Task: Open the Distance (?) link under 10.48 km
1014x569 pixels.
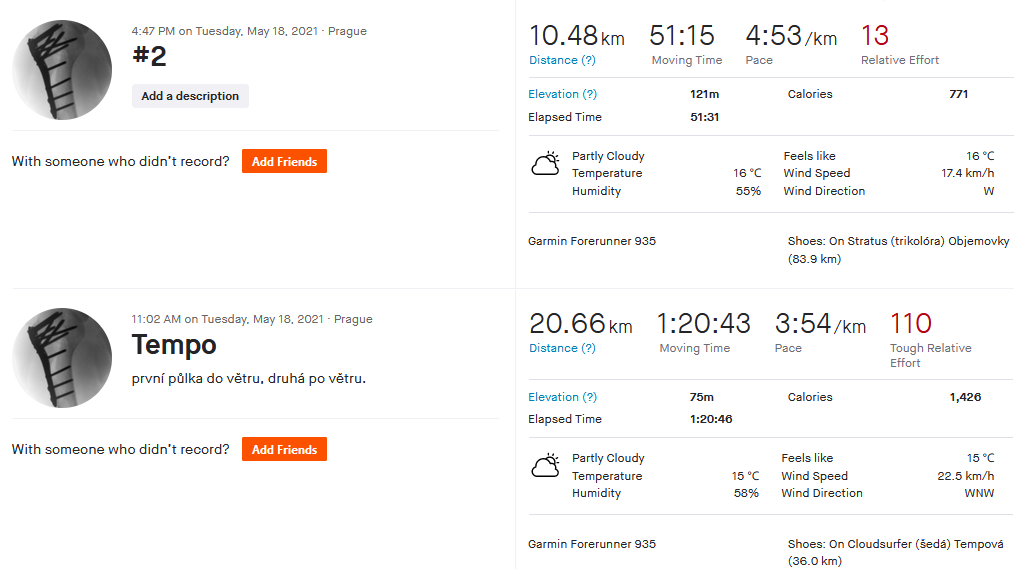Action: point(562,60)
